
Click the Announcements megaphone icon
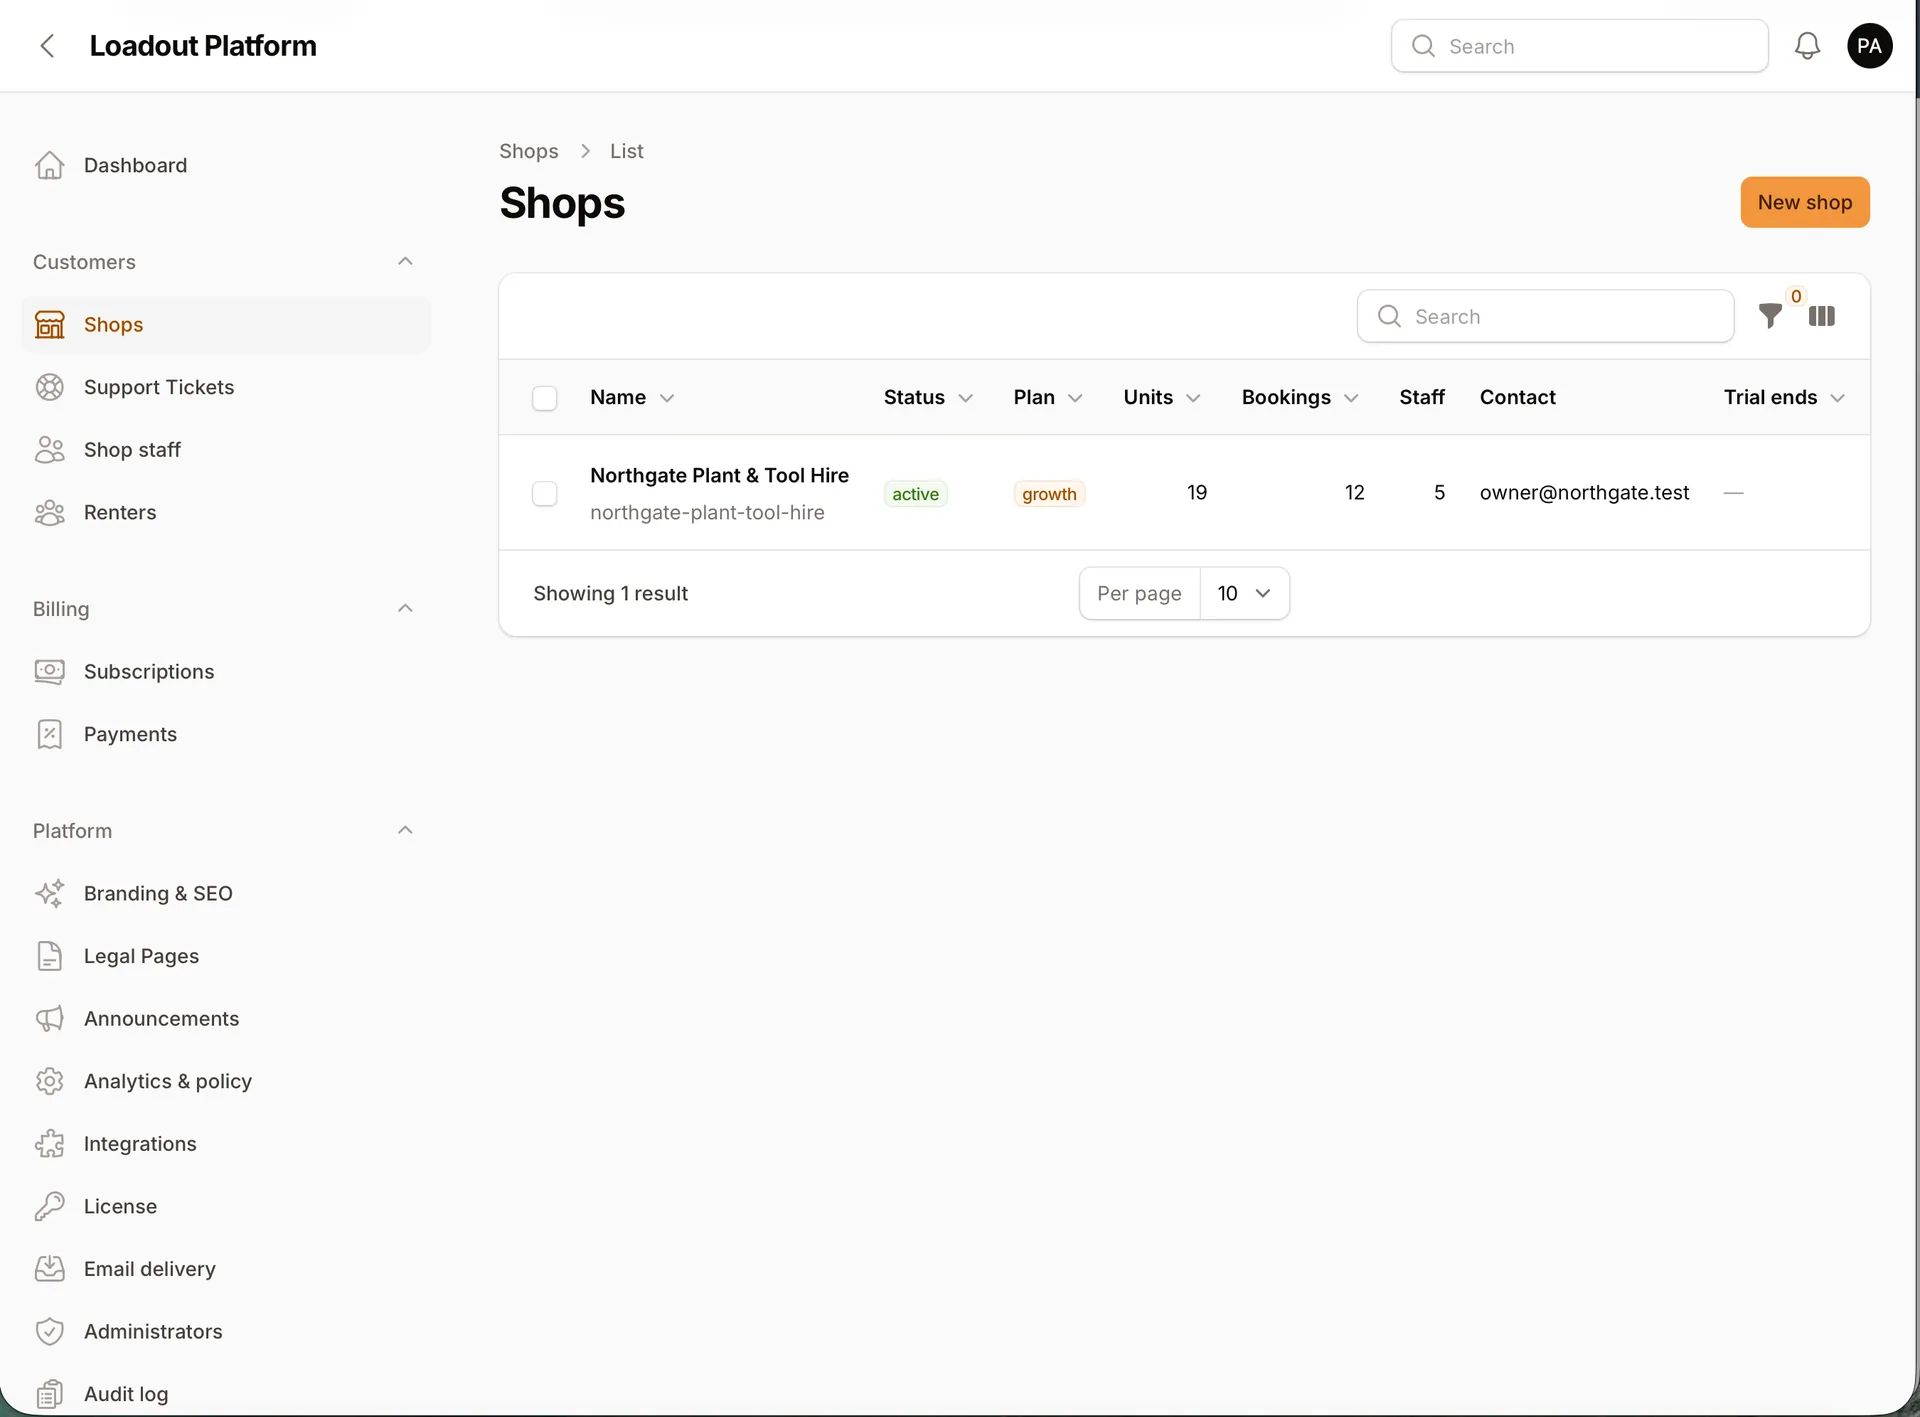[50, 1018]
